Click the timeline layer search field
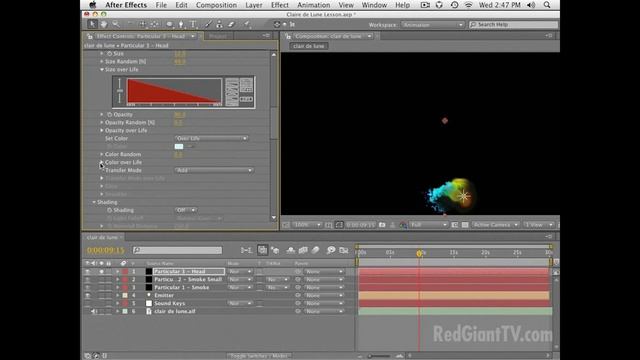Screen dimensions: 640x360 pyautogui.click(x=177, y=250)
